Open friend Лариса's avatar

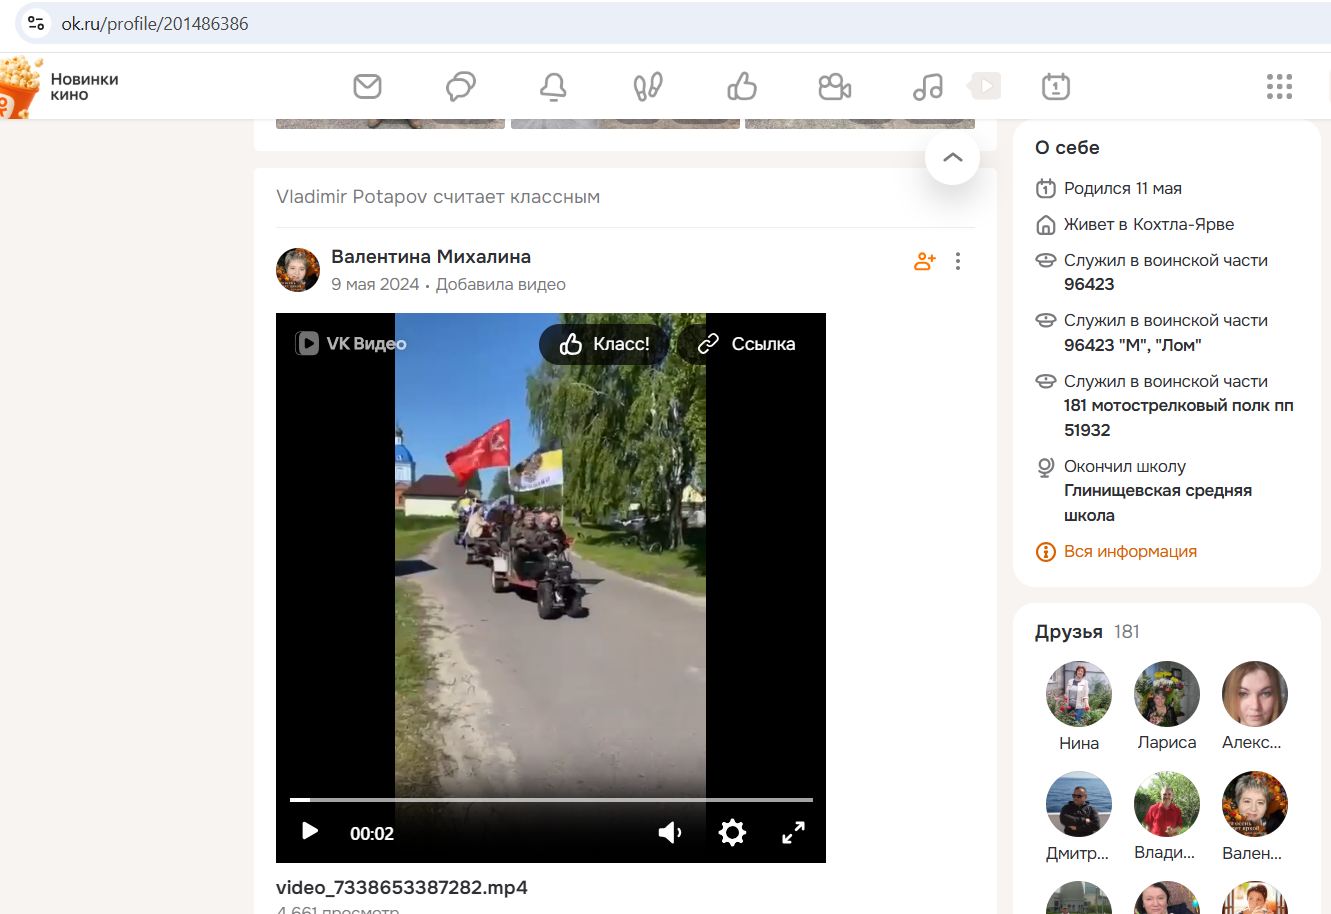[1167, 694]
